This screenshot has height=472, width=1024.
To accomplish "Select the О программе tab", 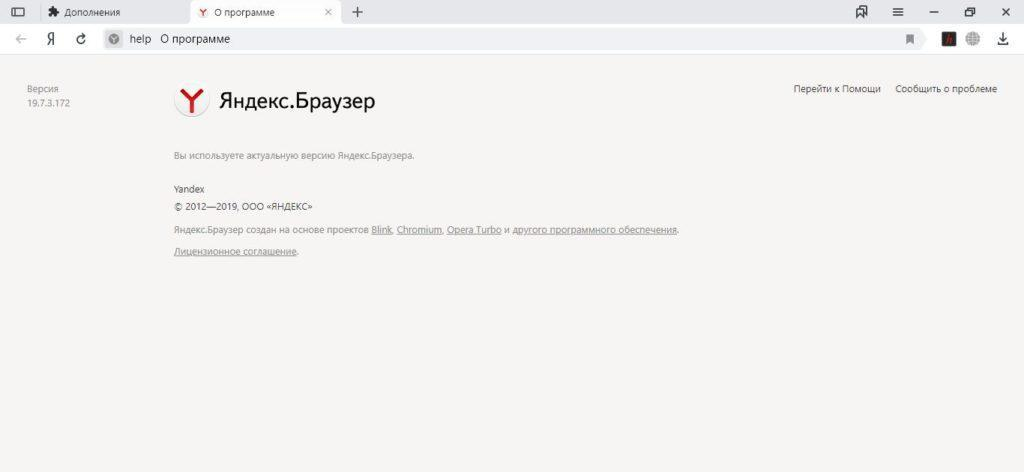I will [266, 12].
